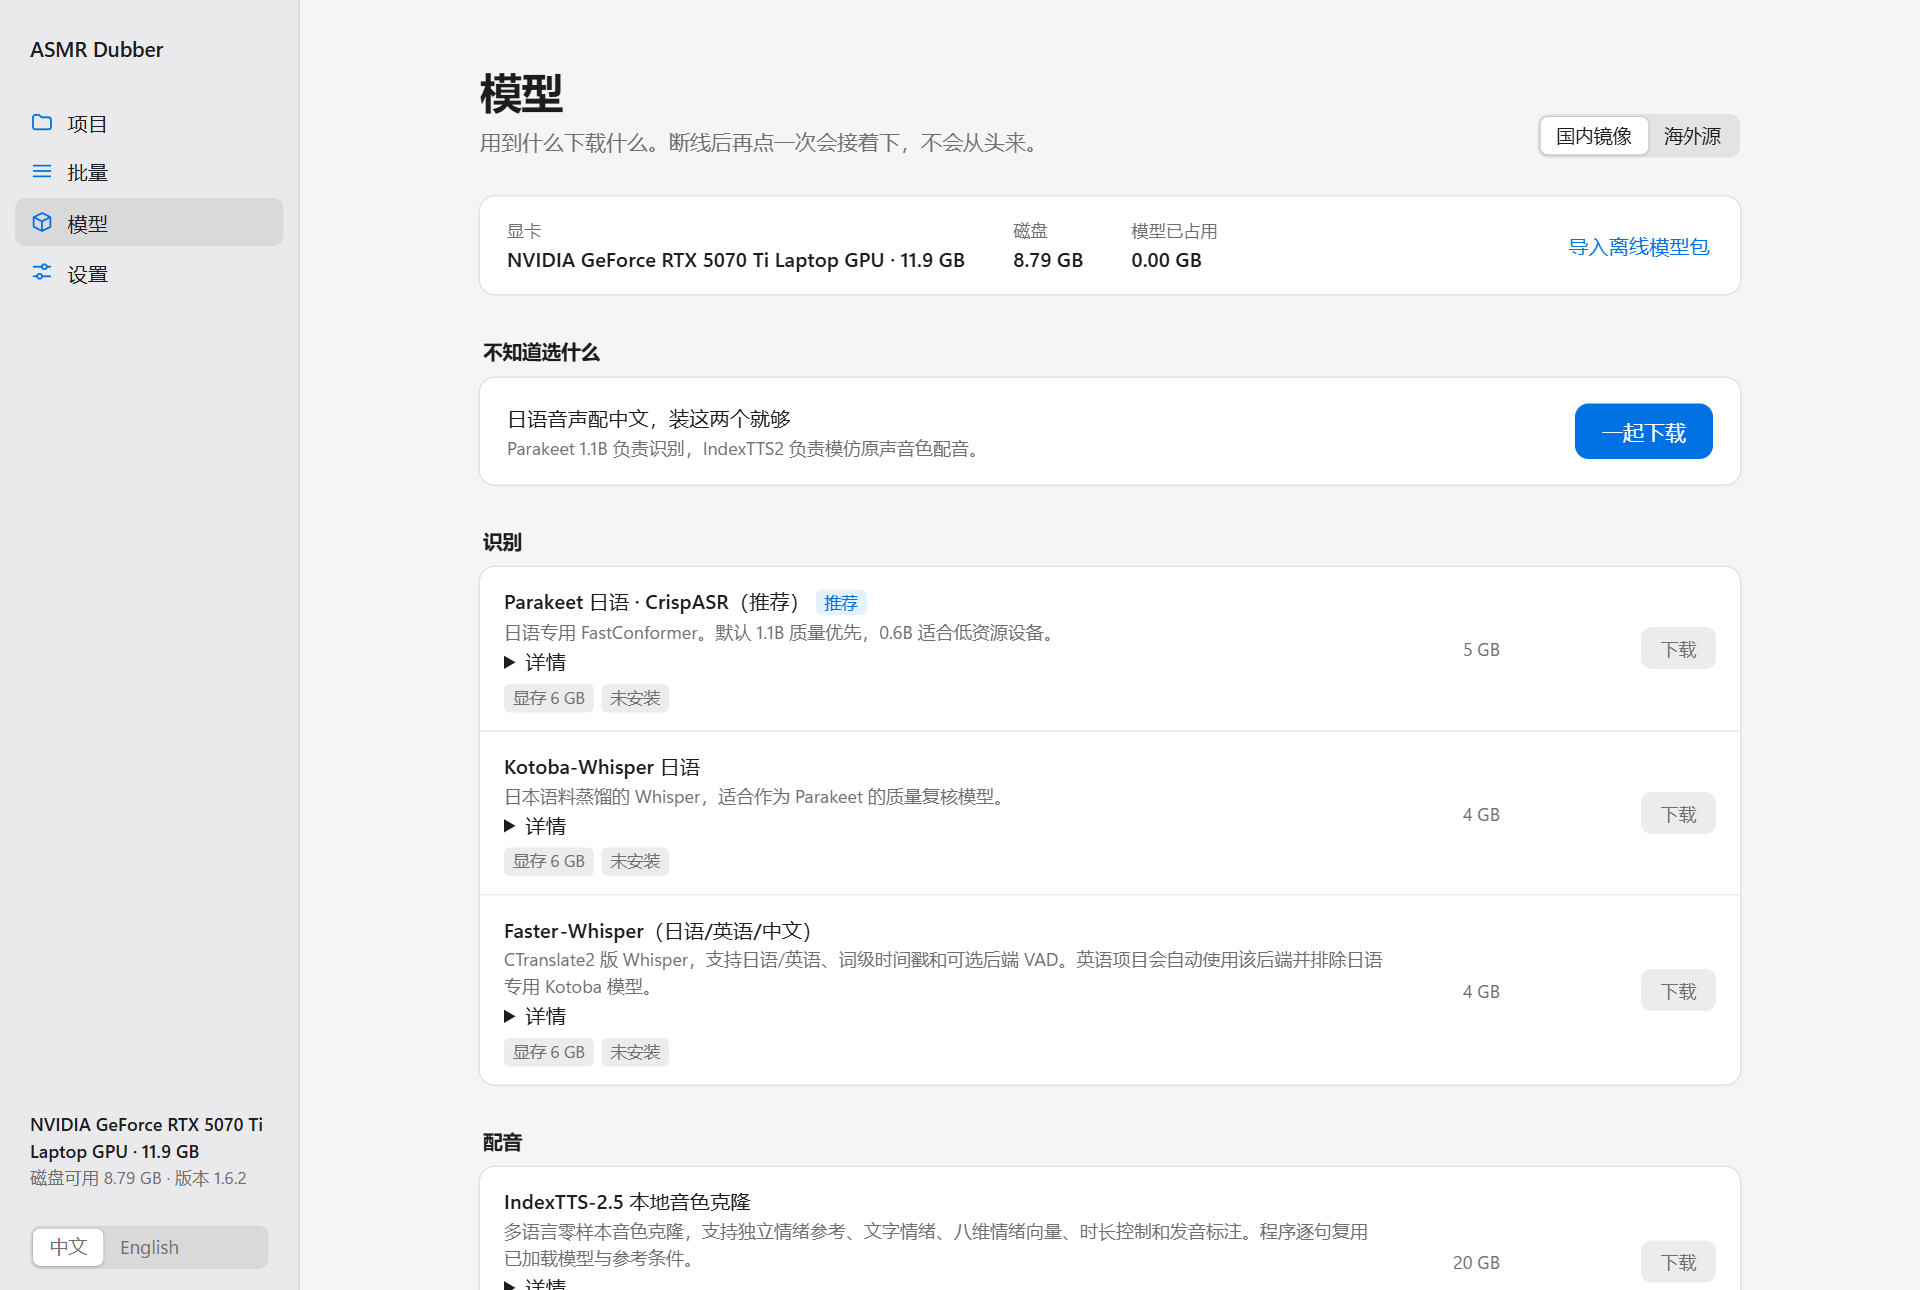Switch download source to 海外源
This screenshot has height=1290, width=1920.
coord(1692,136)
